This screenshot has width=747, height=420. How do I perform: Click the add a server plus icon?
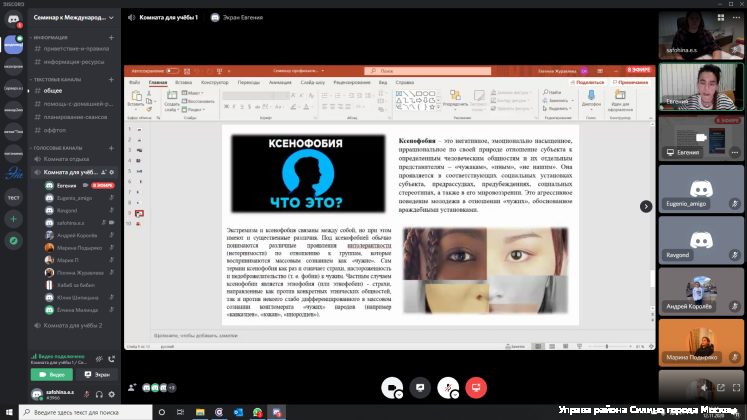(x=13, y=219)
